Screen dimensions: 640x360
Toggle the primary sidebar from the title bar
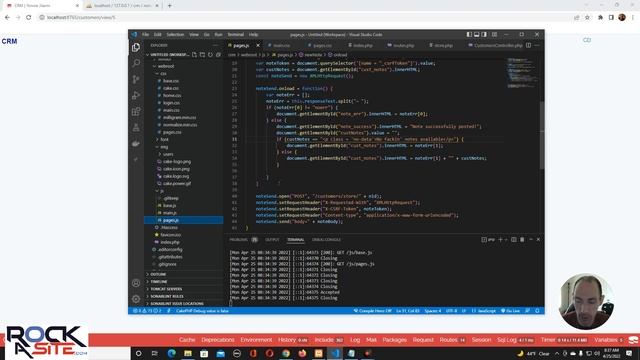(x=469, y=35)
